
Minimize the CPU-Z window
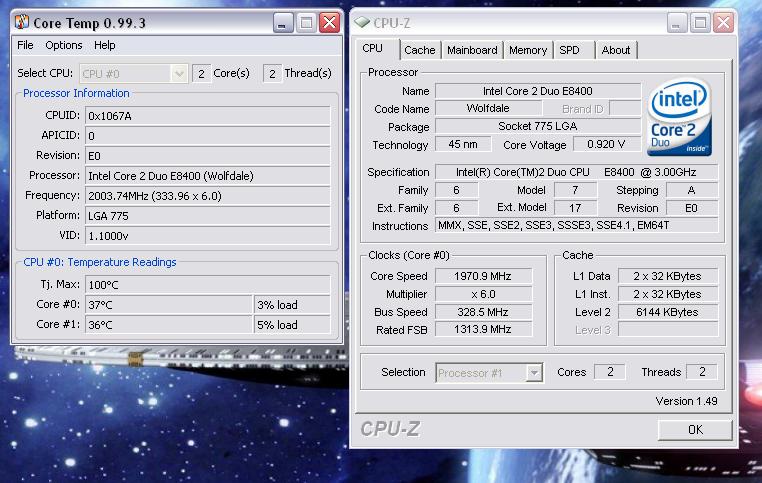tap(676, 23)
